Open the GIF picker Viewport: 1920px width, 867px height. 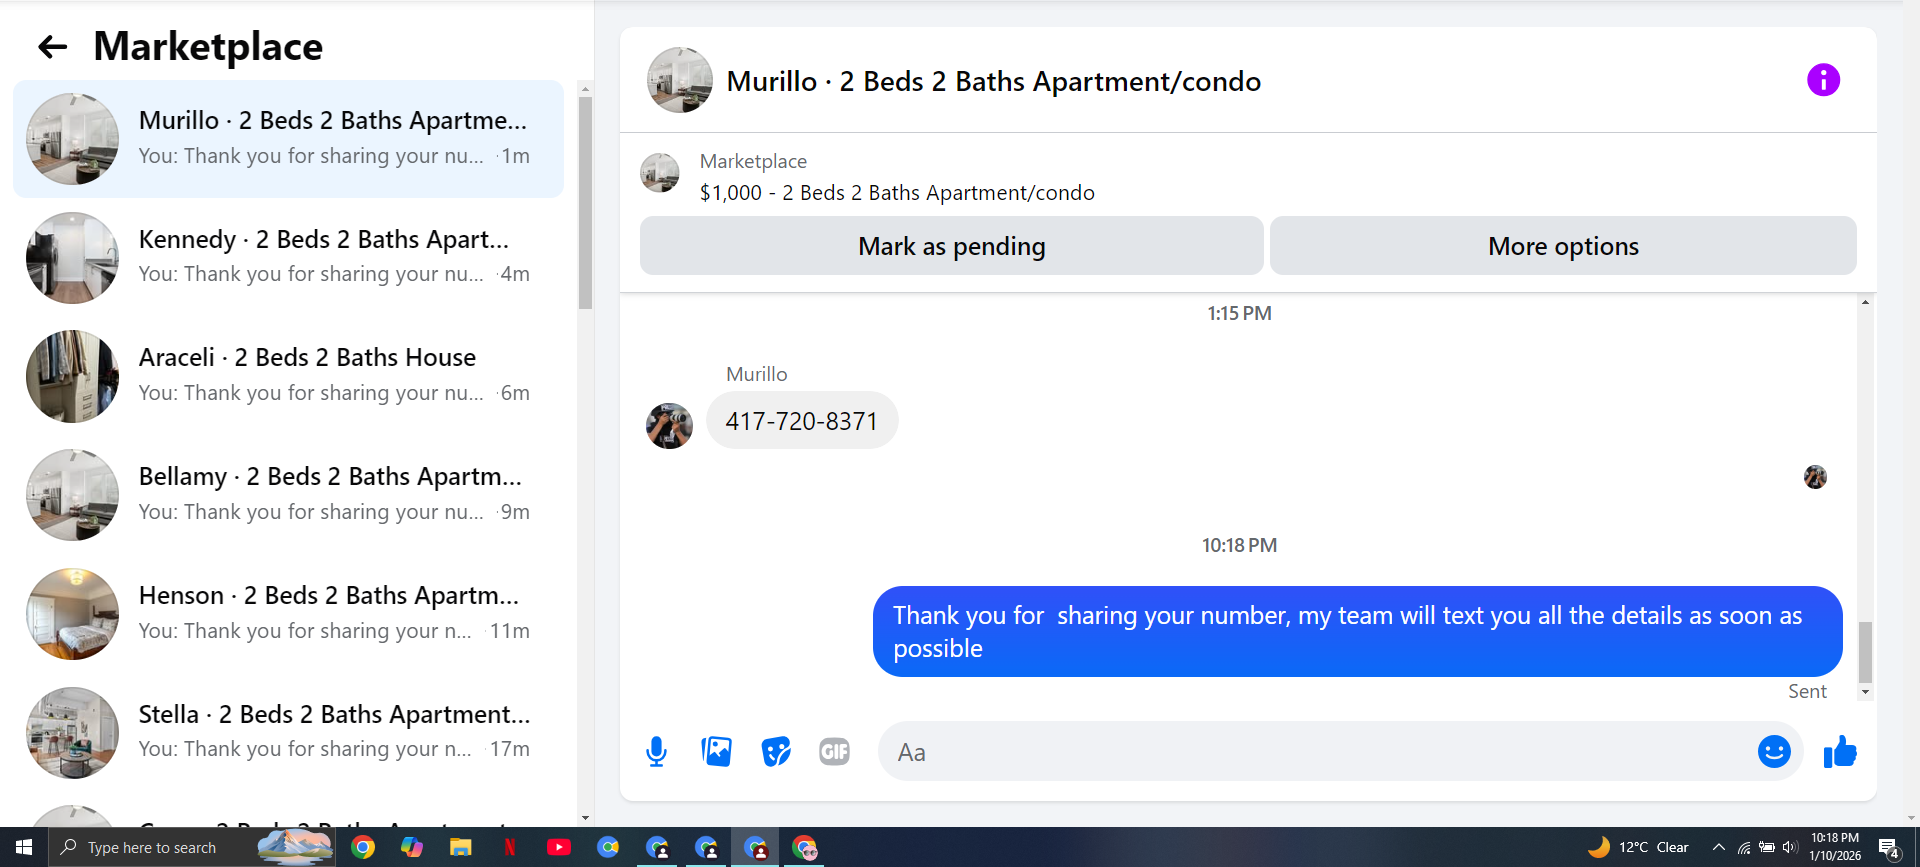[x=834, y=751]
